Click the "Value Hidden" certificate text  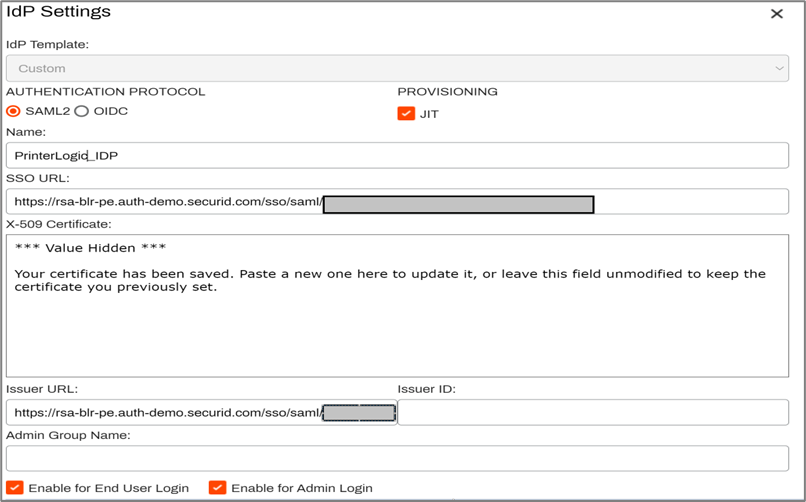(90, 248)
